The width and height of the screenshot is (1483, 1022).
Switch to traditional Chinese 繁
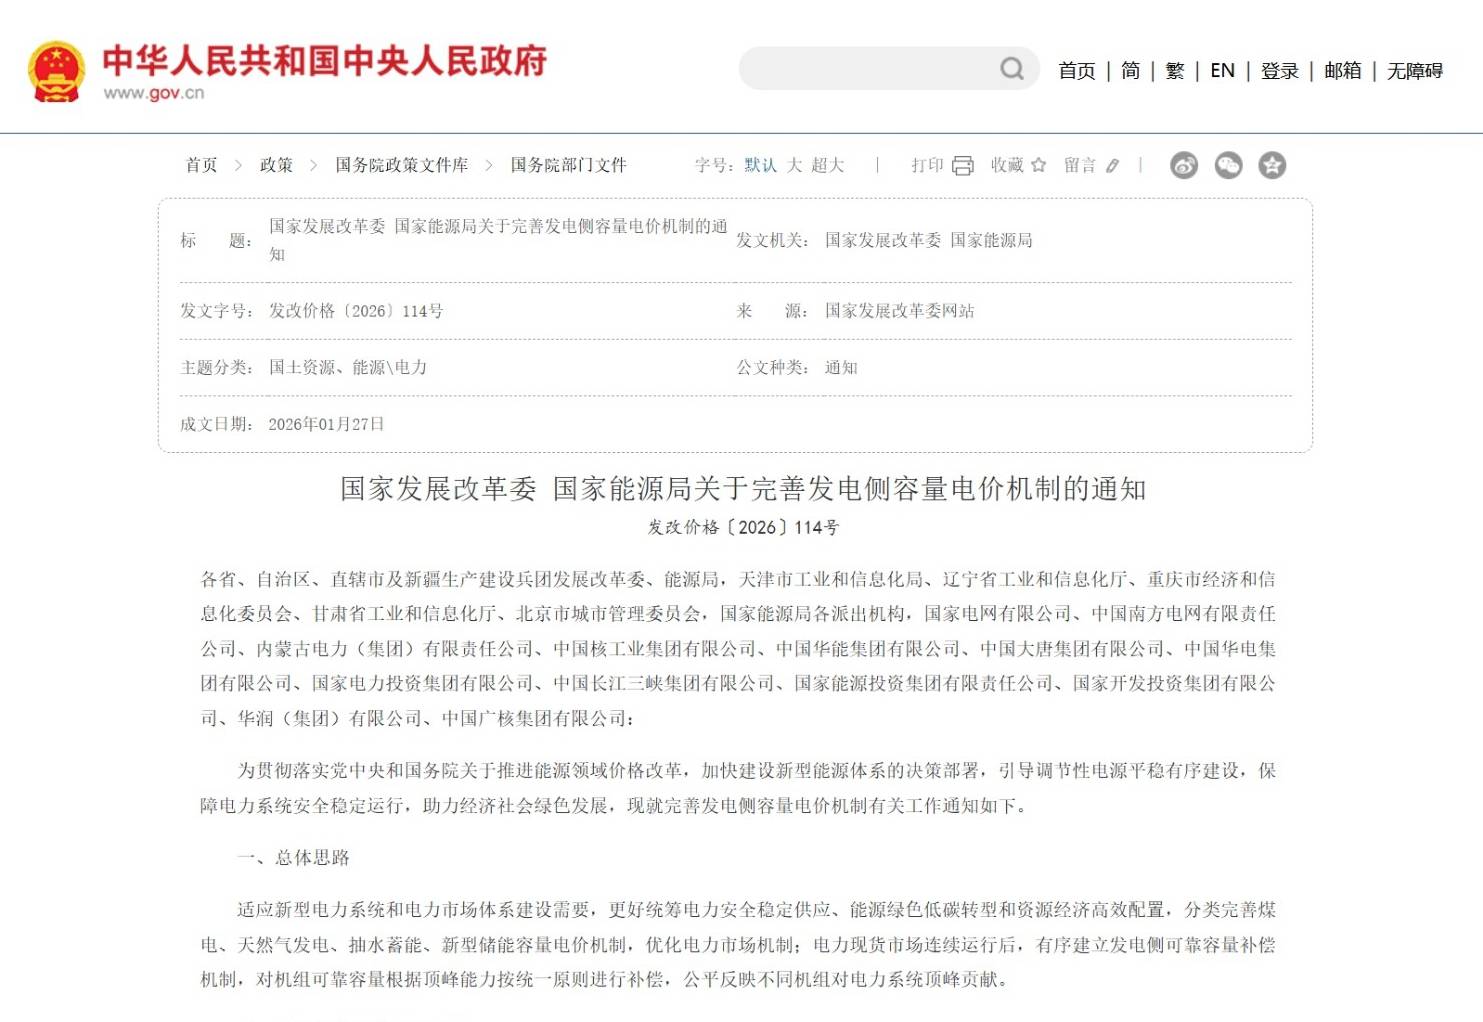tap(1175, 71)
